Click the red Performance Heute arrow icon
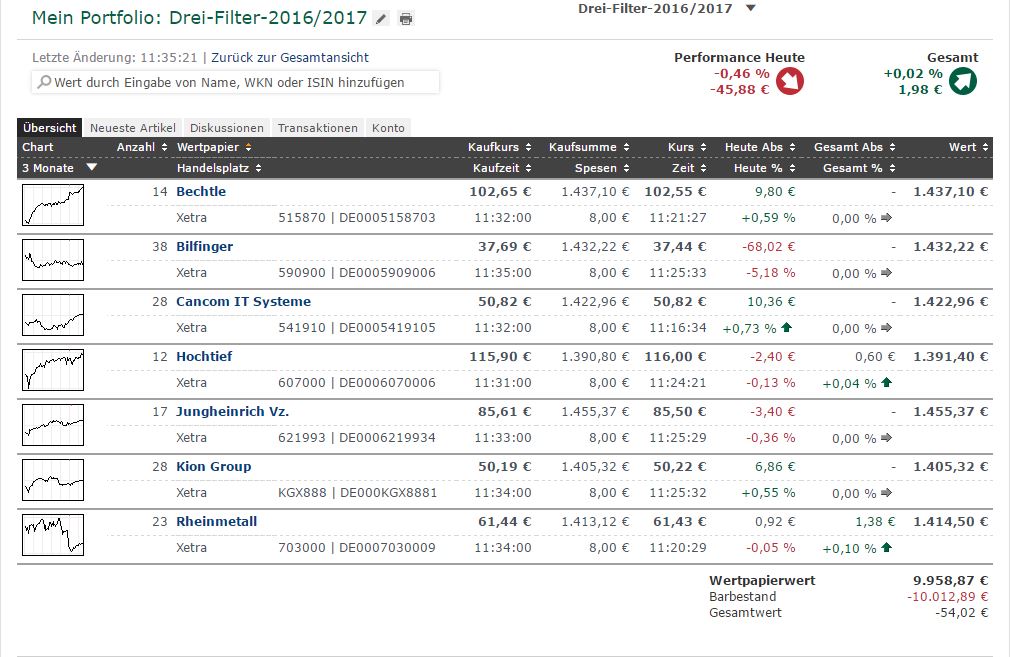This screenshot has width=1010, height=657. (x=790, y=81)
